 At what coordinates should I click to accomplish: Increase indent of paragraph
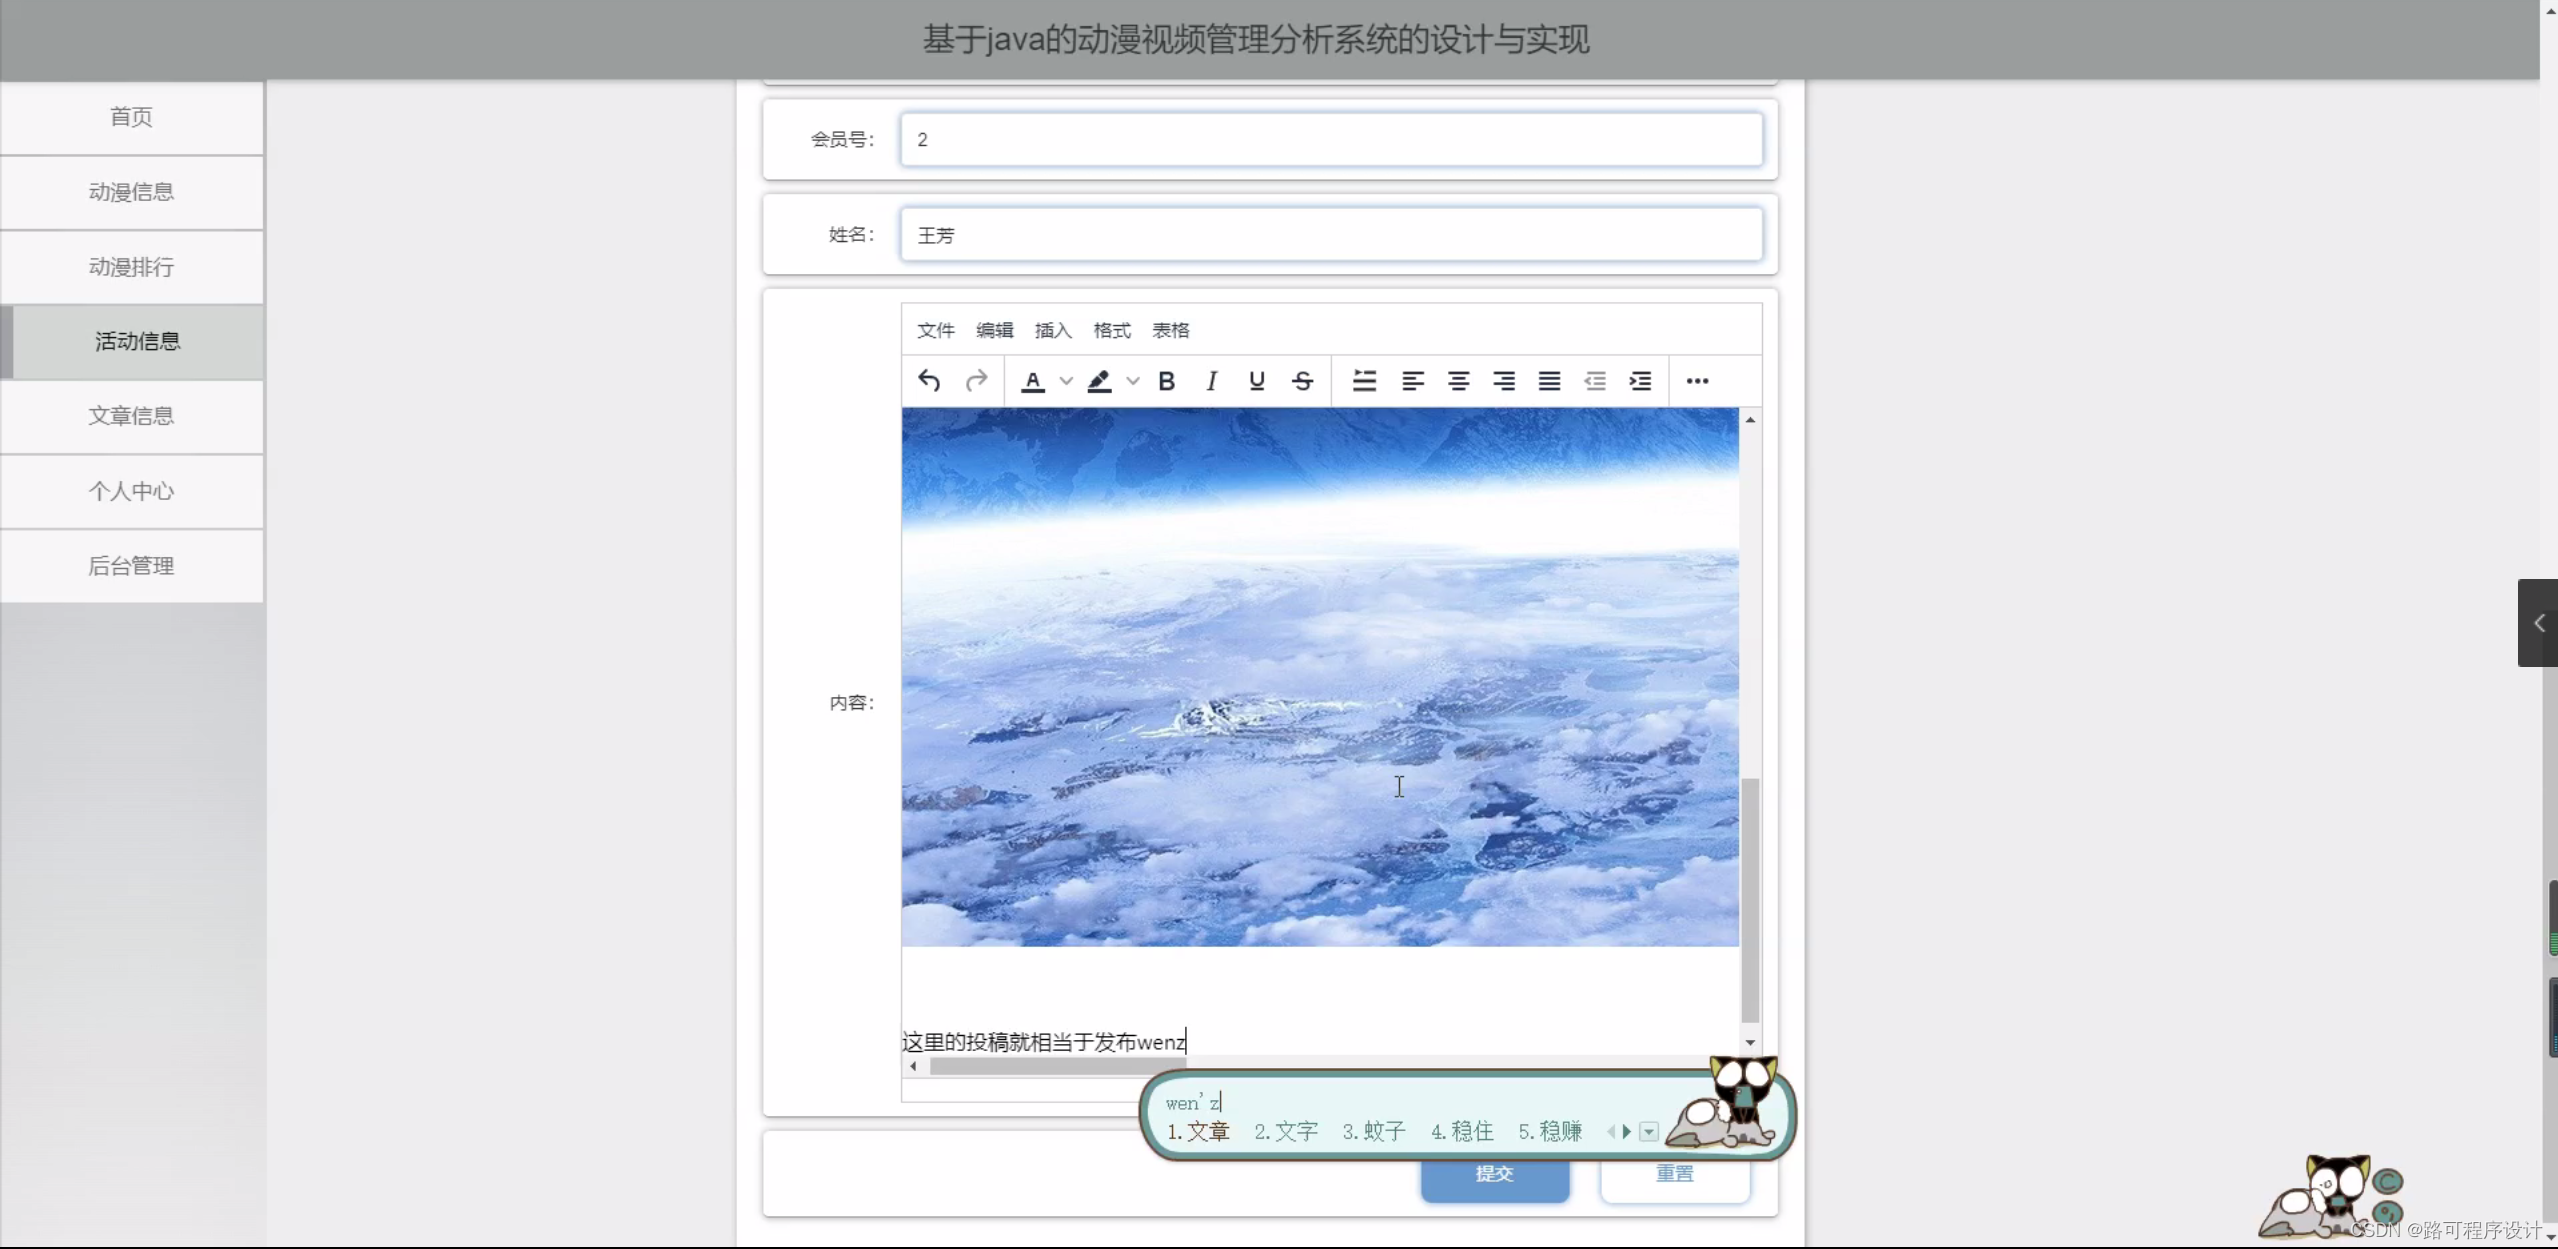(1640, 381)
